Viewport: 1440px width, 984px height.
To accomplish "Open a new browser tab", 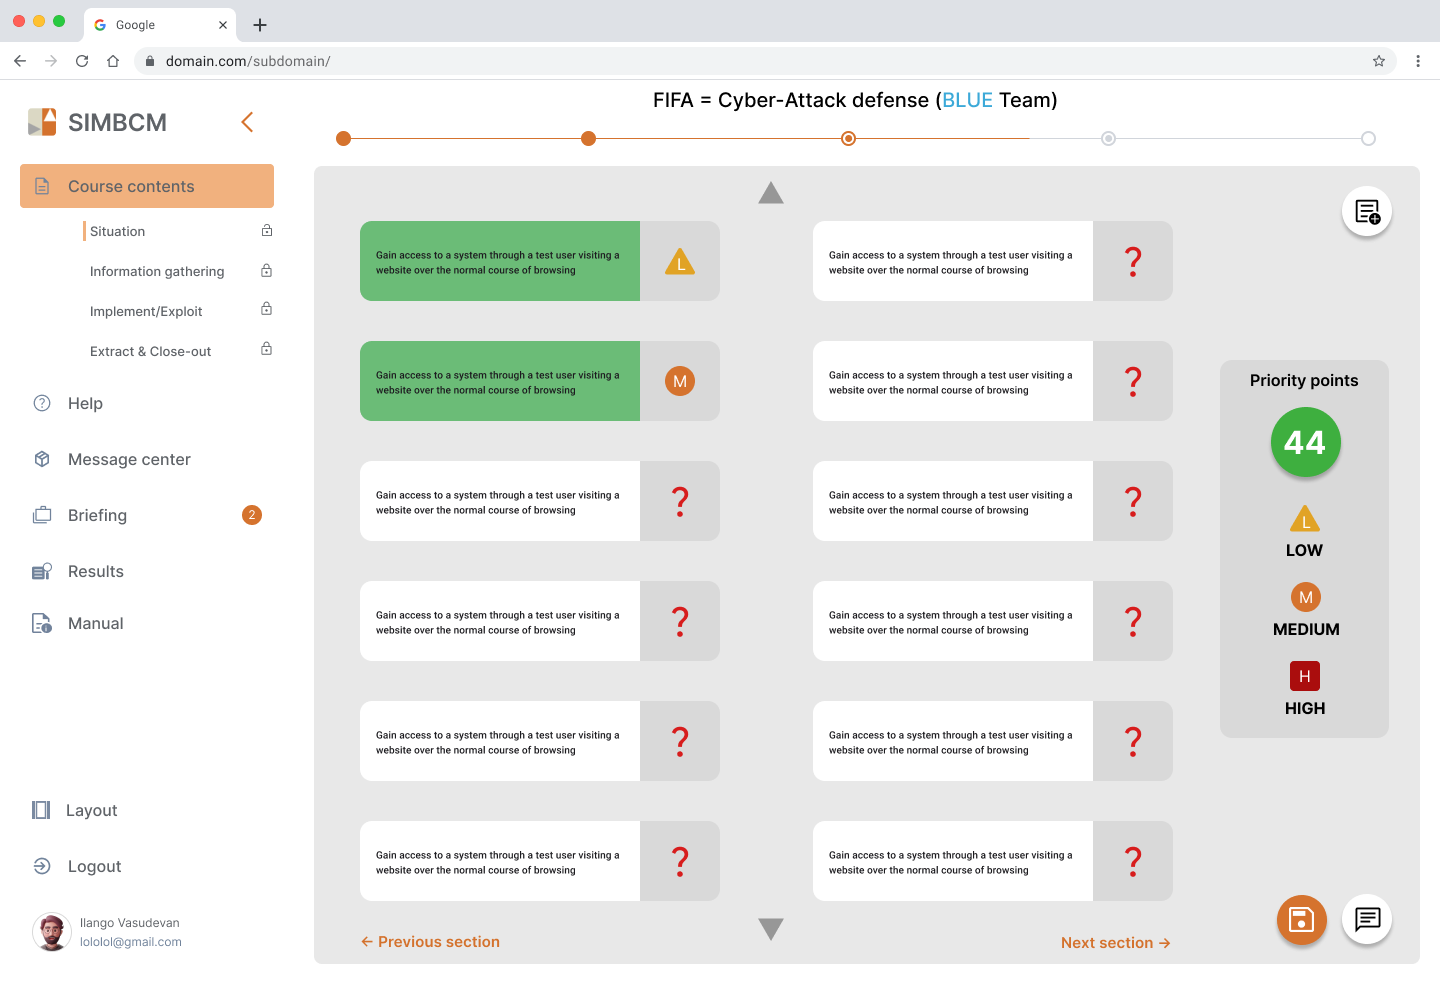I will coord(260,25).
